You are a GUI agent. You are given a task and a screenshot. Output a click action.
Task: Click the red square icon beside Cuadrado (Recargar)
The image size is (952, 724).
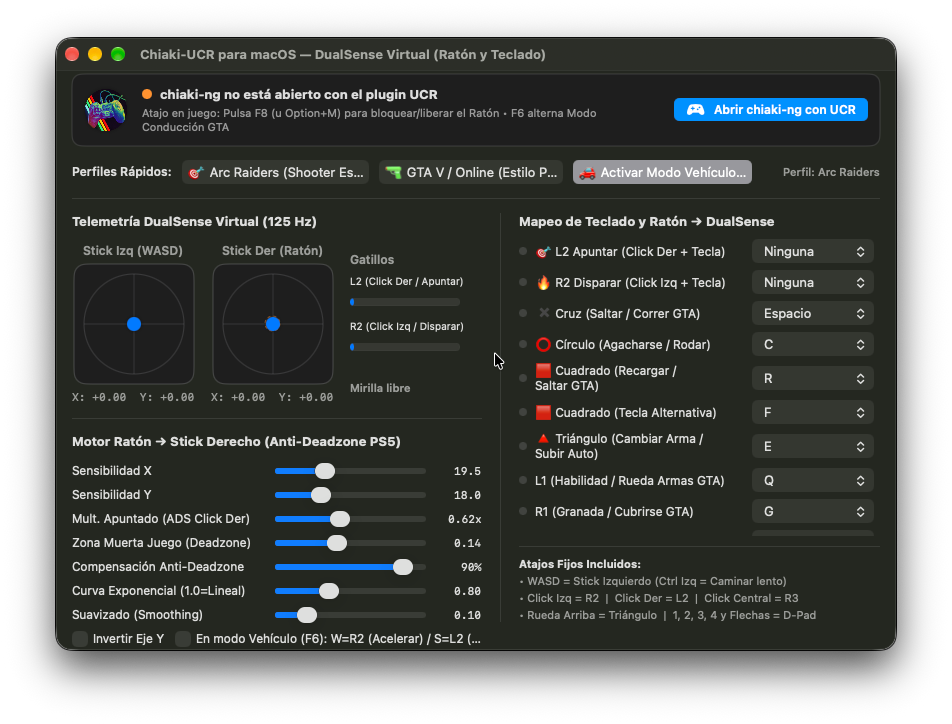click(543, 371)
